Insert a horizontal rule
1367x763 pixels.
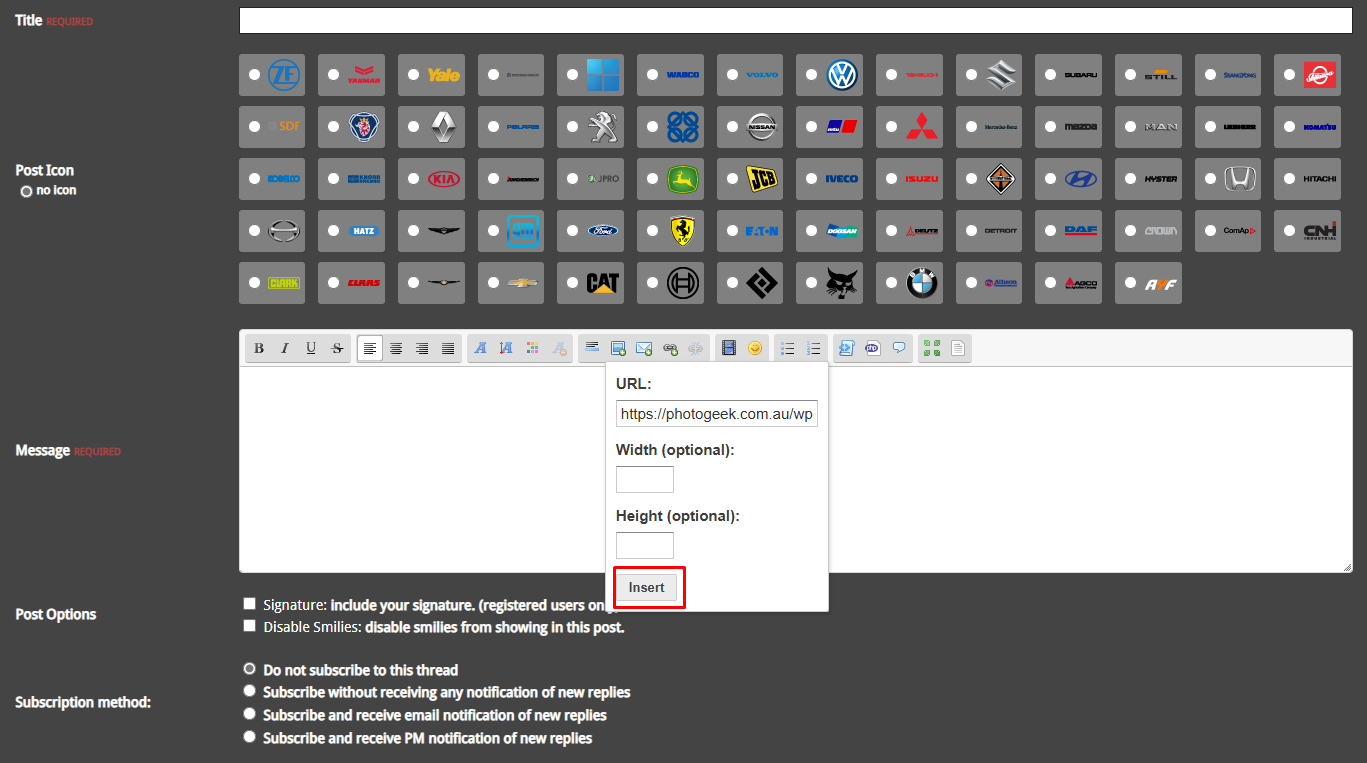(592, 348)
